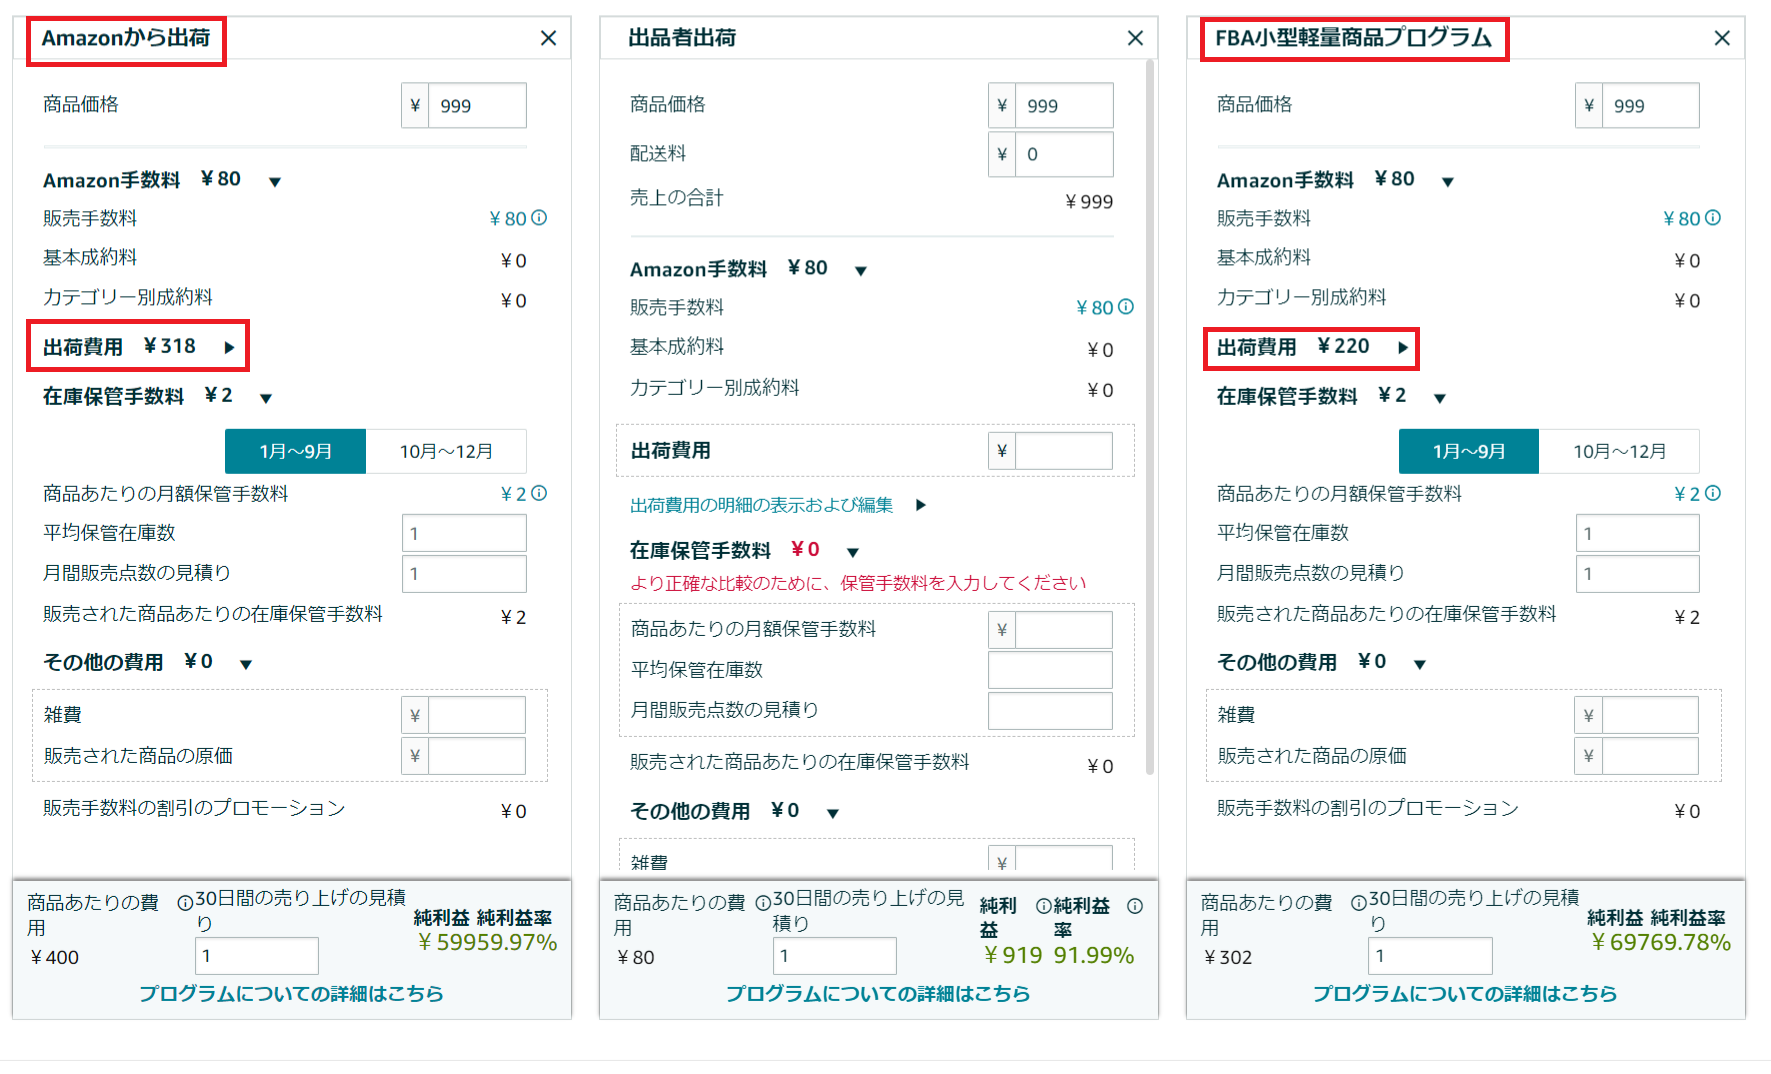The width and height of the screenshot is (1771, 1074).
Task: Click 雑費 field in FBA小型軽量 panel
Action: pos(1650,715)
